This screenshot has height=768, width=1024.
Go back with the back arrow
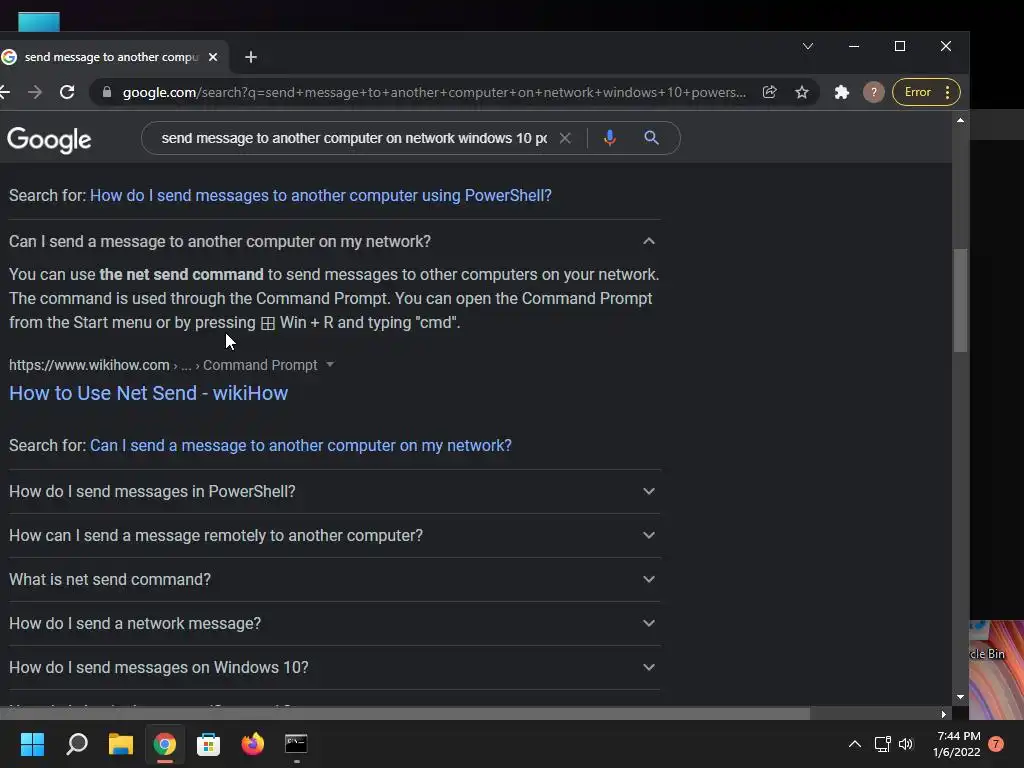point(5,92)
